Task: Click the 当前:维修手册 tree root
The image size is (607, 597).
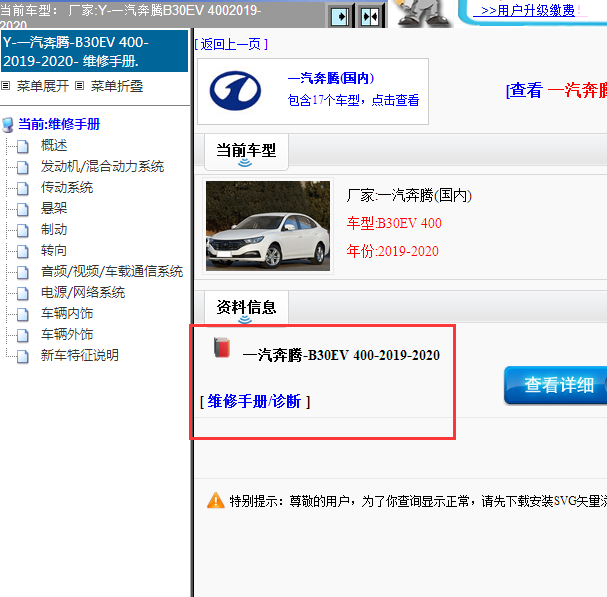Action: coord(59,124)
